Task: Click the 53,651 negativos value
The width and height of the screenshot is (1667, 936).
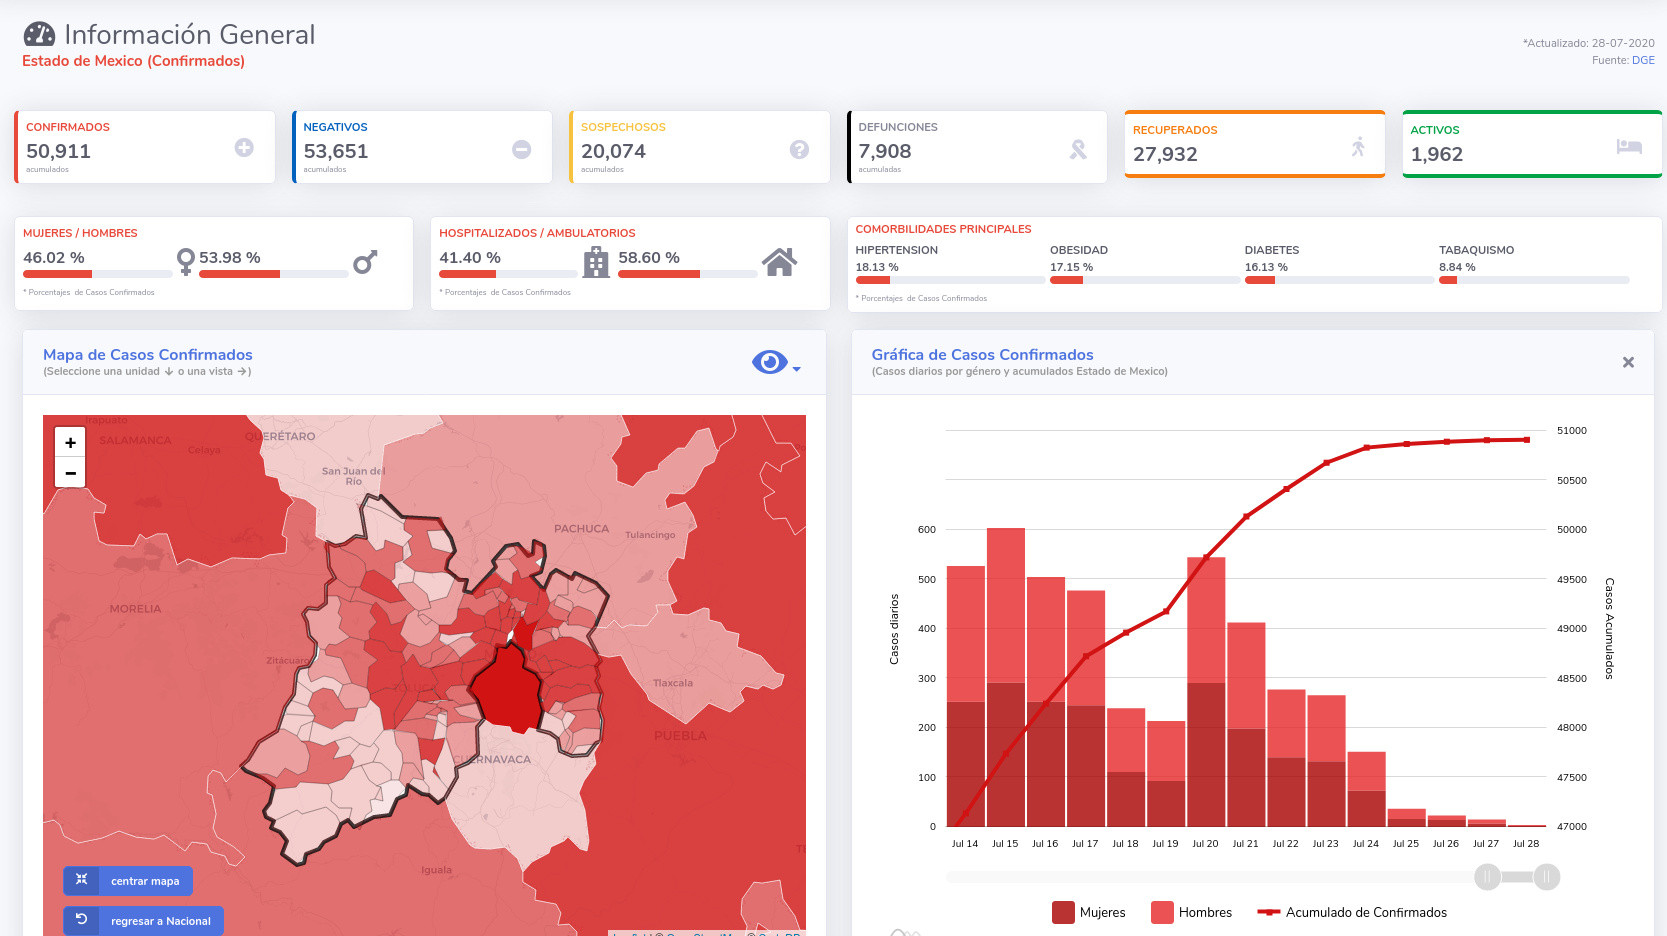Action: [x=336, y=151]
